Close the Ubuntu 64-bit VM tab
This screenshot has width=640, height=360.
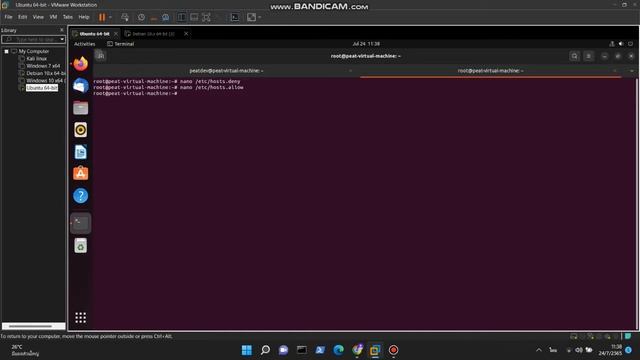pos(116,33)
